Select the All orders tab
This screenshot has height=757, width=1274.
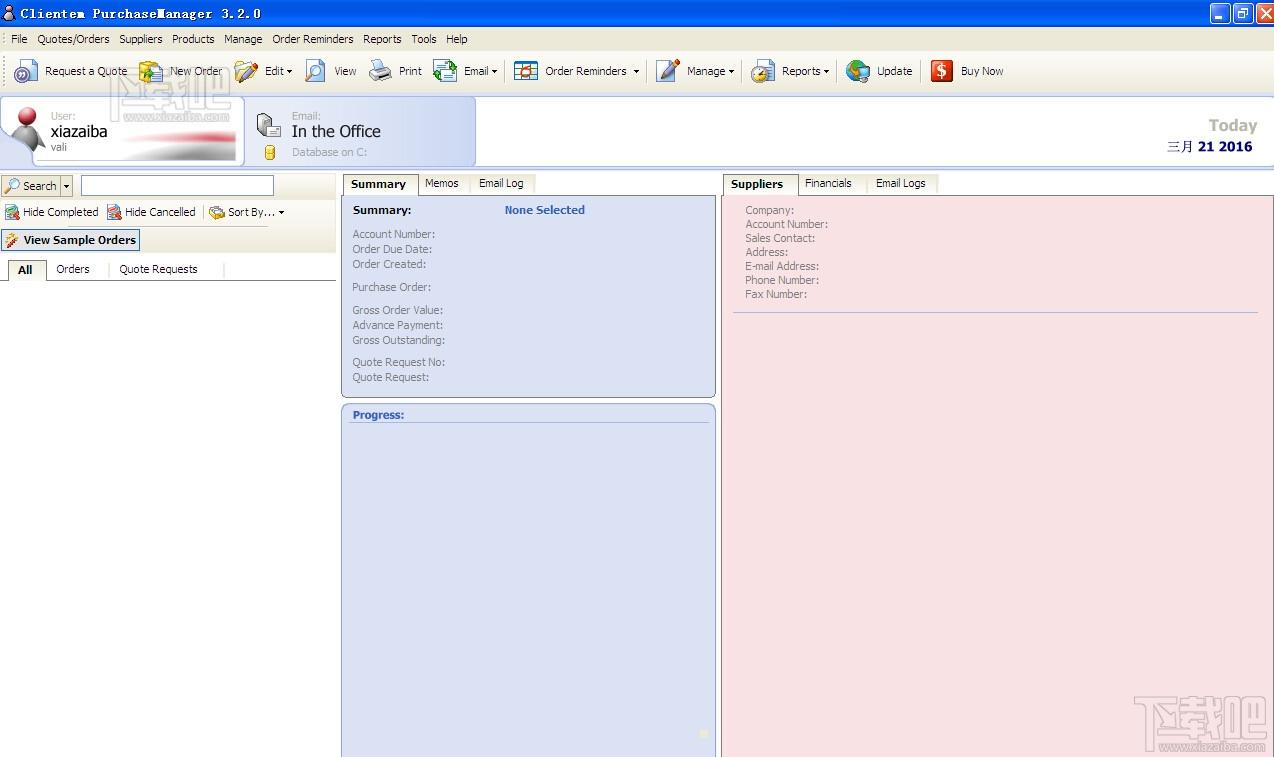tap(26, 269)
